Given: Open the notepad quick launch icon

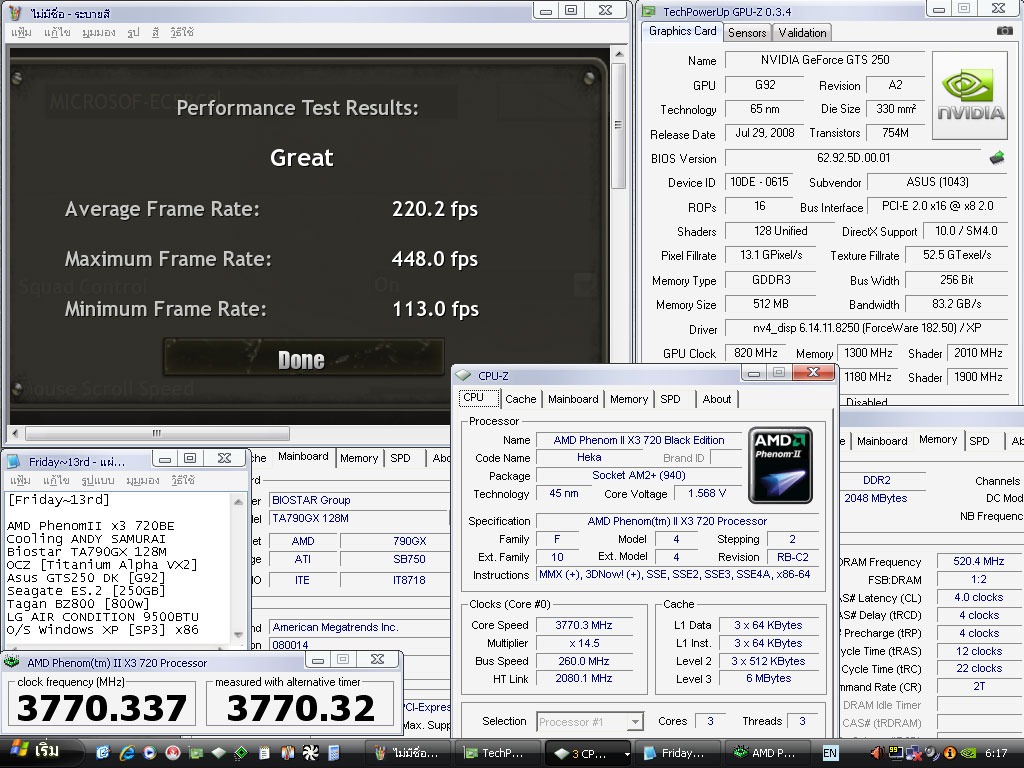Looking at the screenshot, I should 264,753.
